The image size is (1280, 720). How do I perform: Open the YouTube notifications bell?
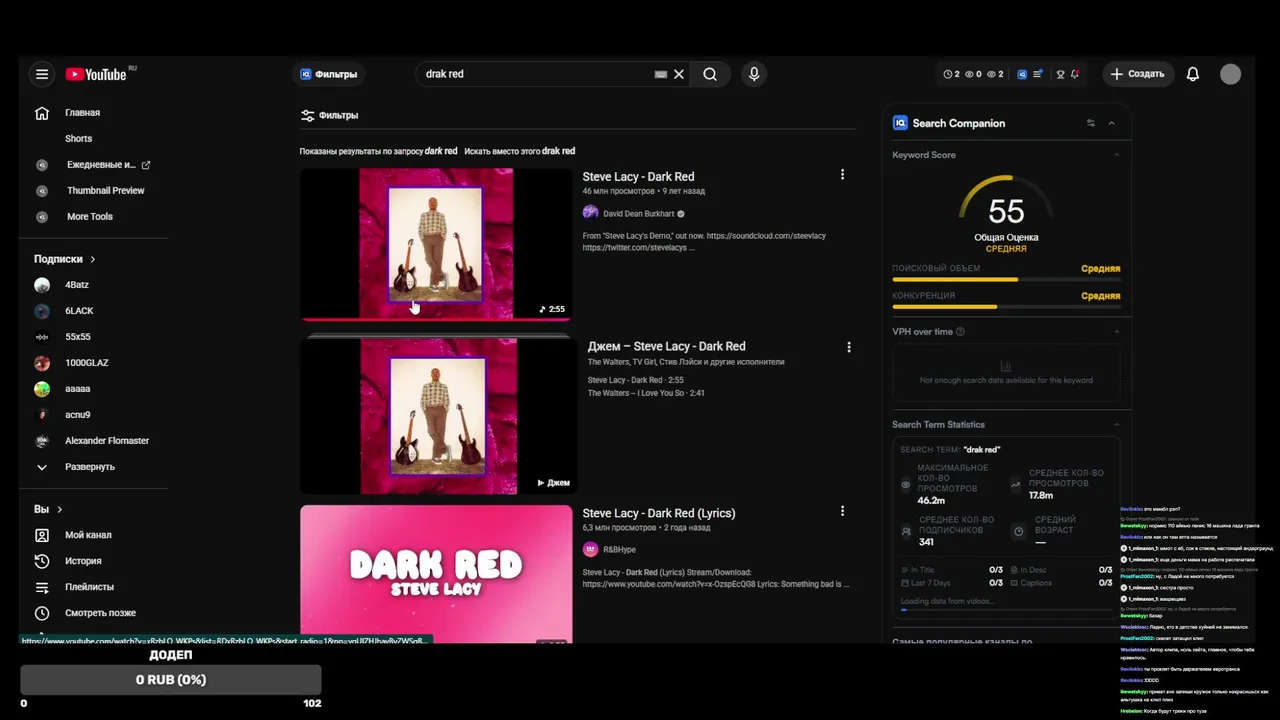[1193, 74]
